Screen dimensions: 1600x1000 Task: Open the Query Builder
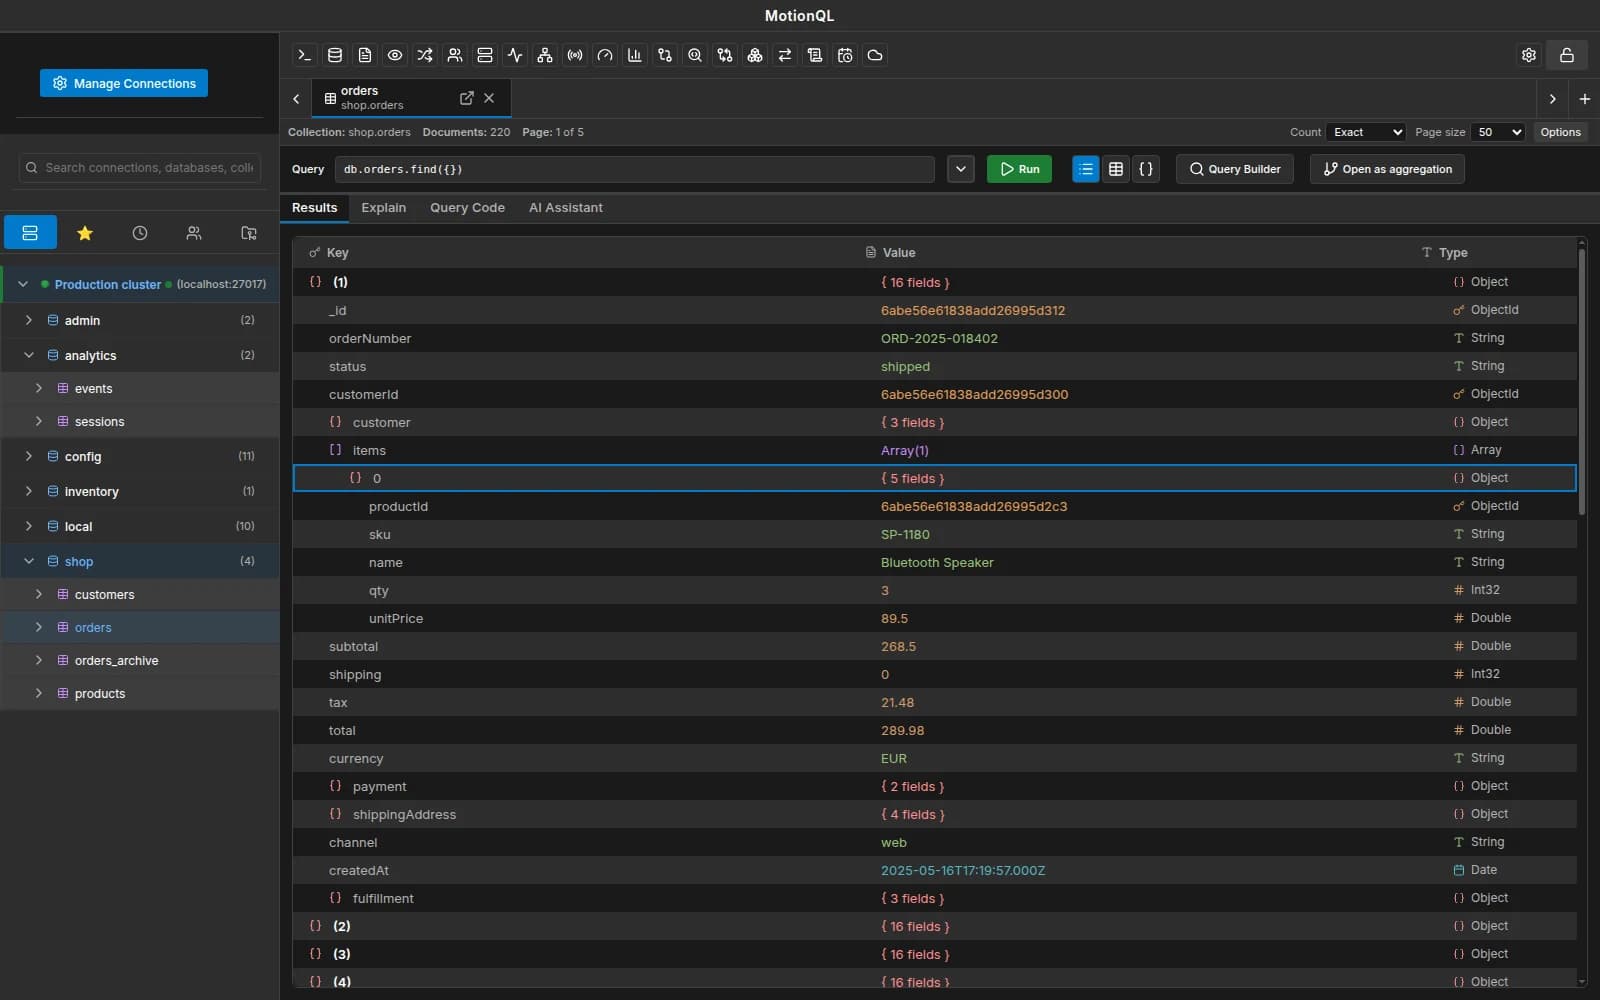(1235, 169)
